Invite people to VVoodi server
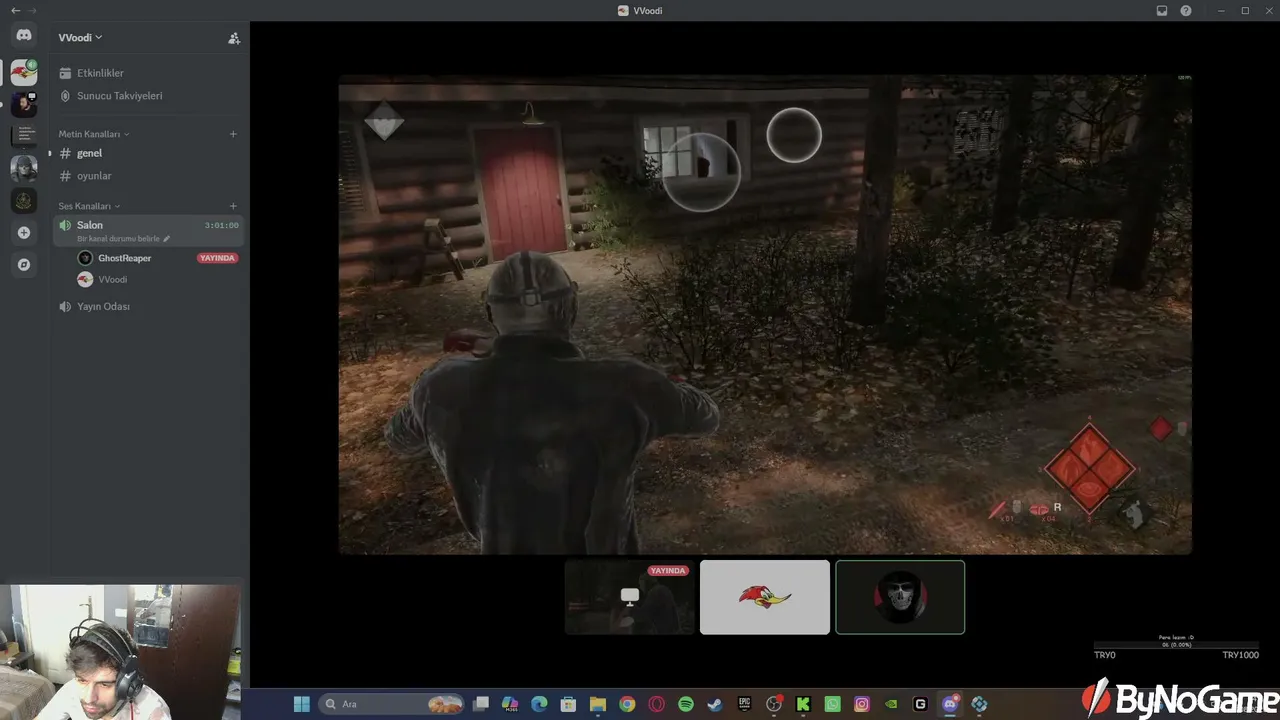This screenshot has width=1280, height=720. click(x=234, y=38)
